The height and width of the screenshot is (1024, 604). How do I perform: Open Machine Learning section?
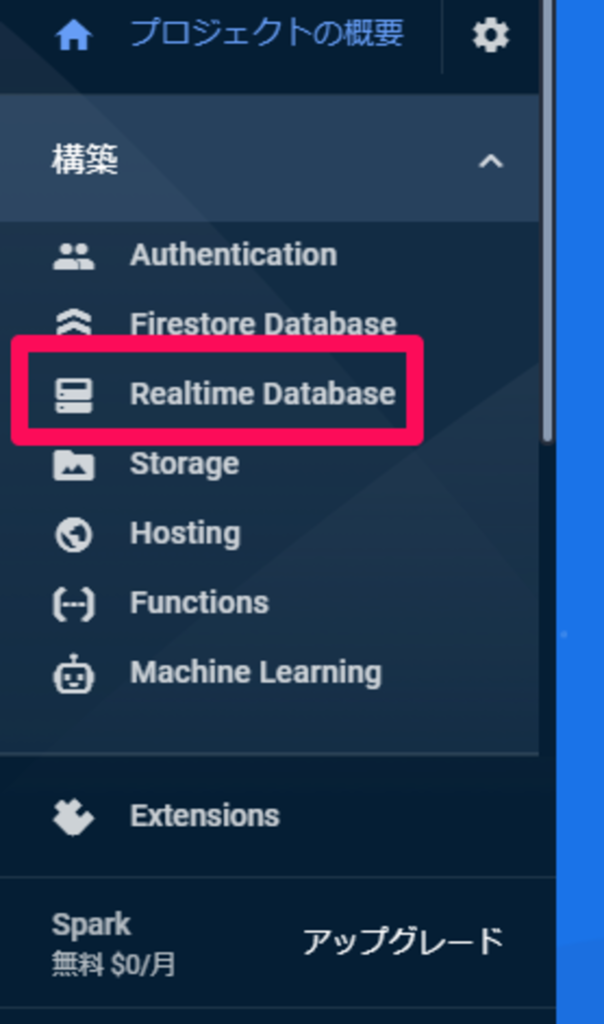coord(256,673)
